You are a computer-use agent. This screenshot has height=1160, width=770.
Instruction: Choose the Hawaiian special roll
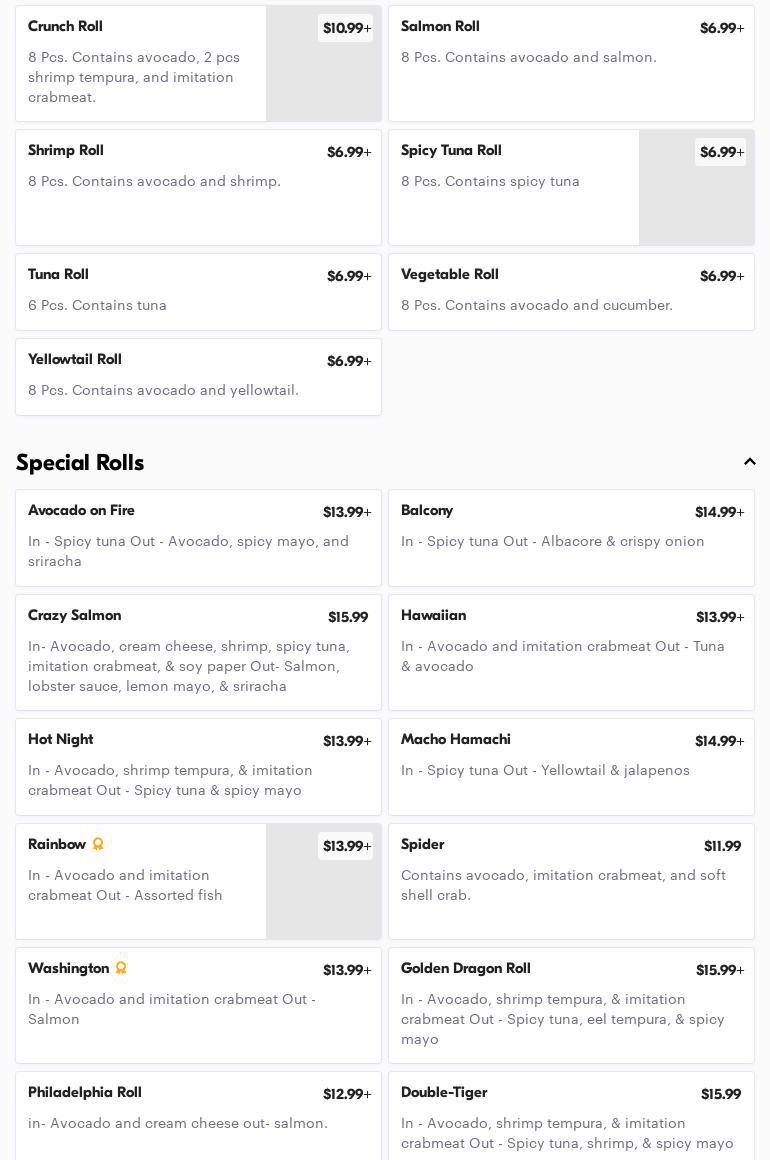click(x=571, y=652)
